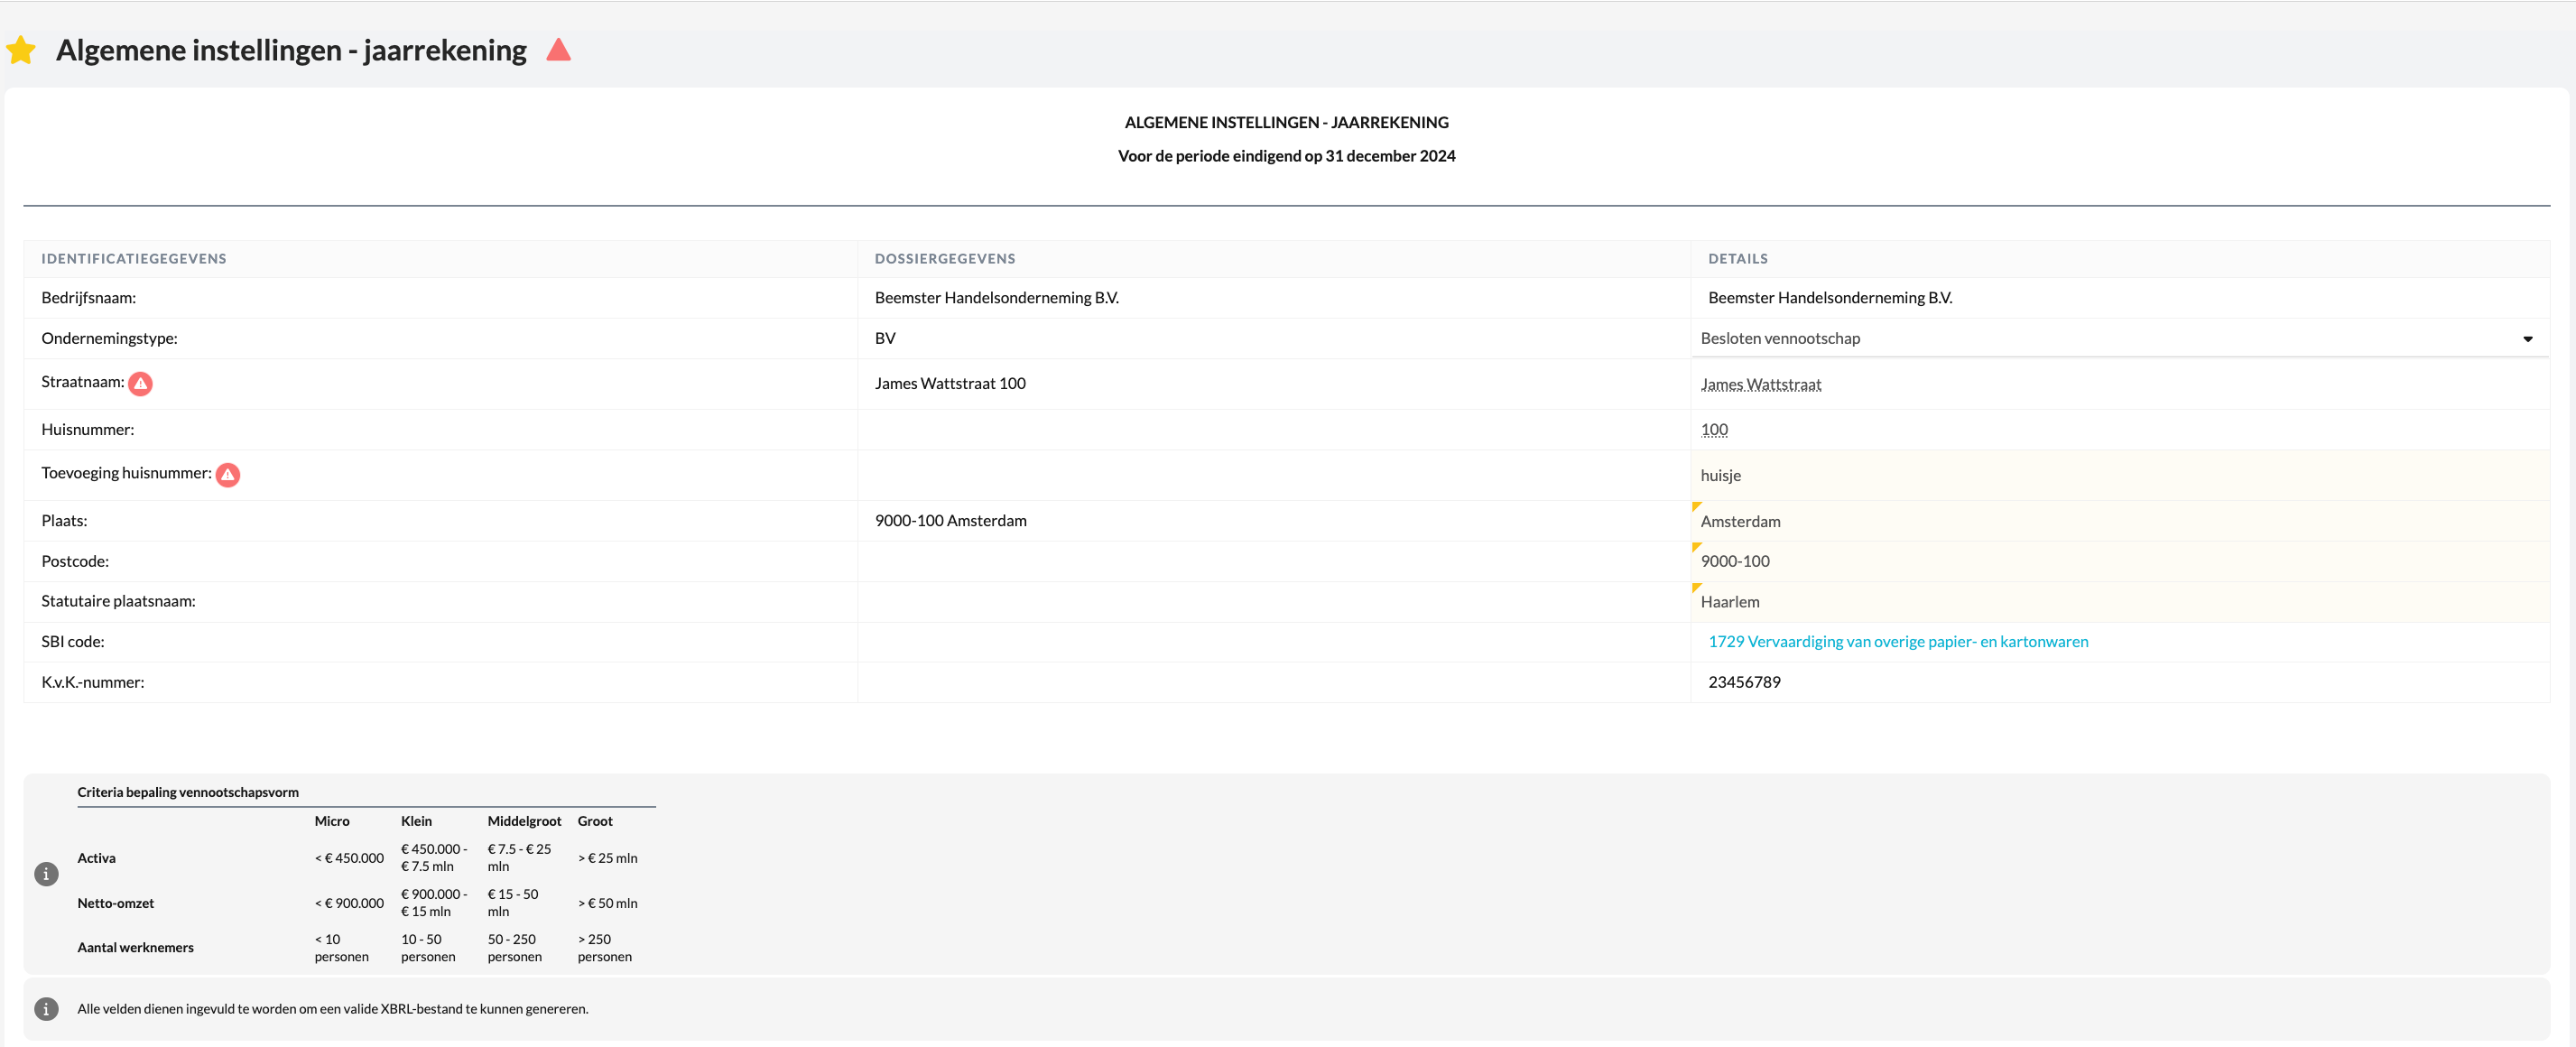Image resolution: width=2576 pixels, height=1047 pixels.
Task: Click the James Wattstraat street name field
Action: pos(1760,385)
